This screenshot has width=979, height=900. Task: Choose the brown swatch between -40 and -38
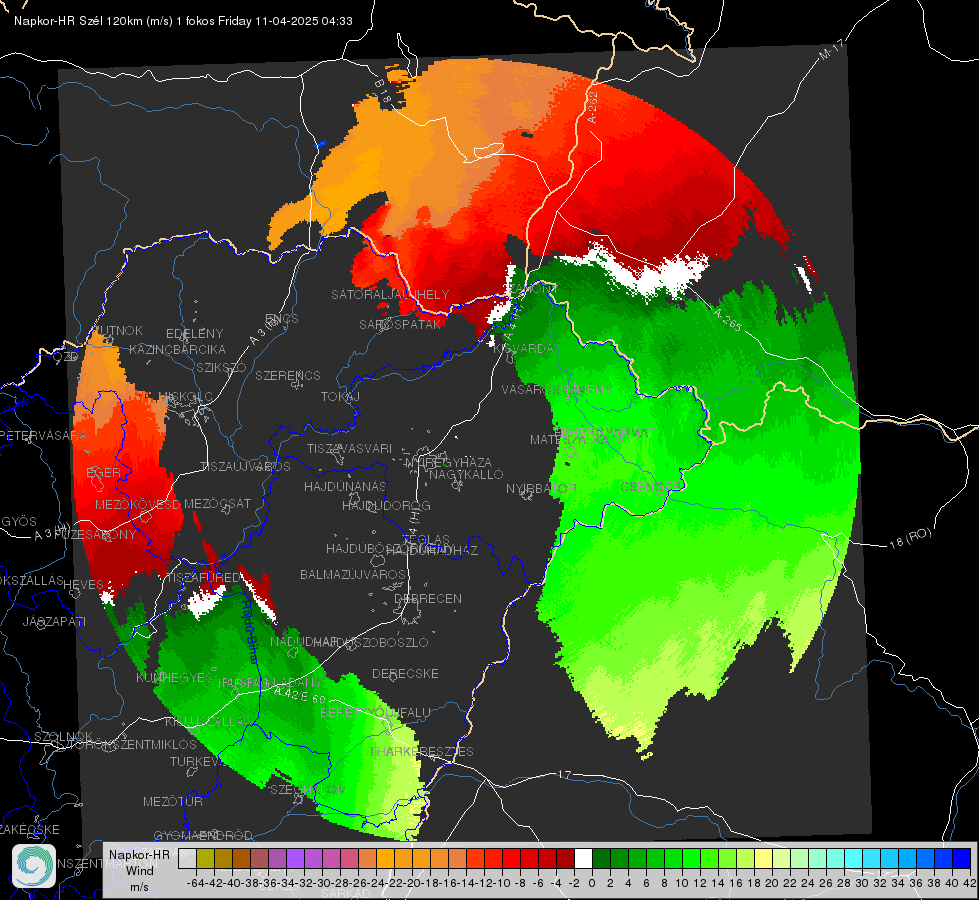241,858
